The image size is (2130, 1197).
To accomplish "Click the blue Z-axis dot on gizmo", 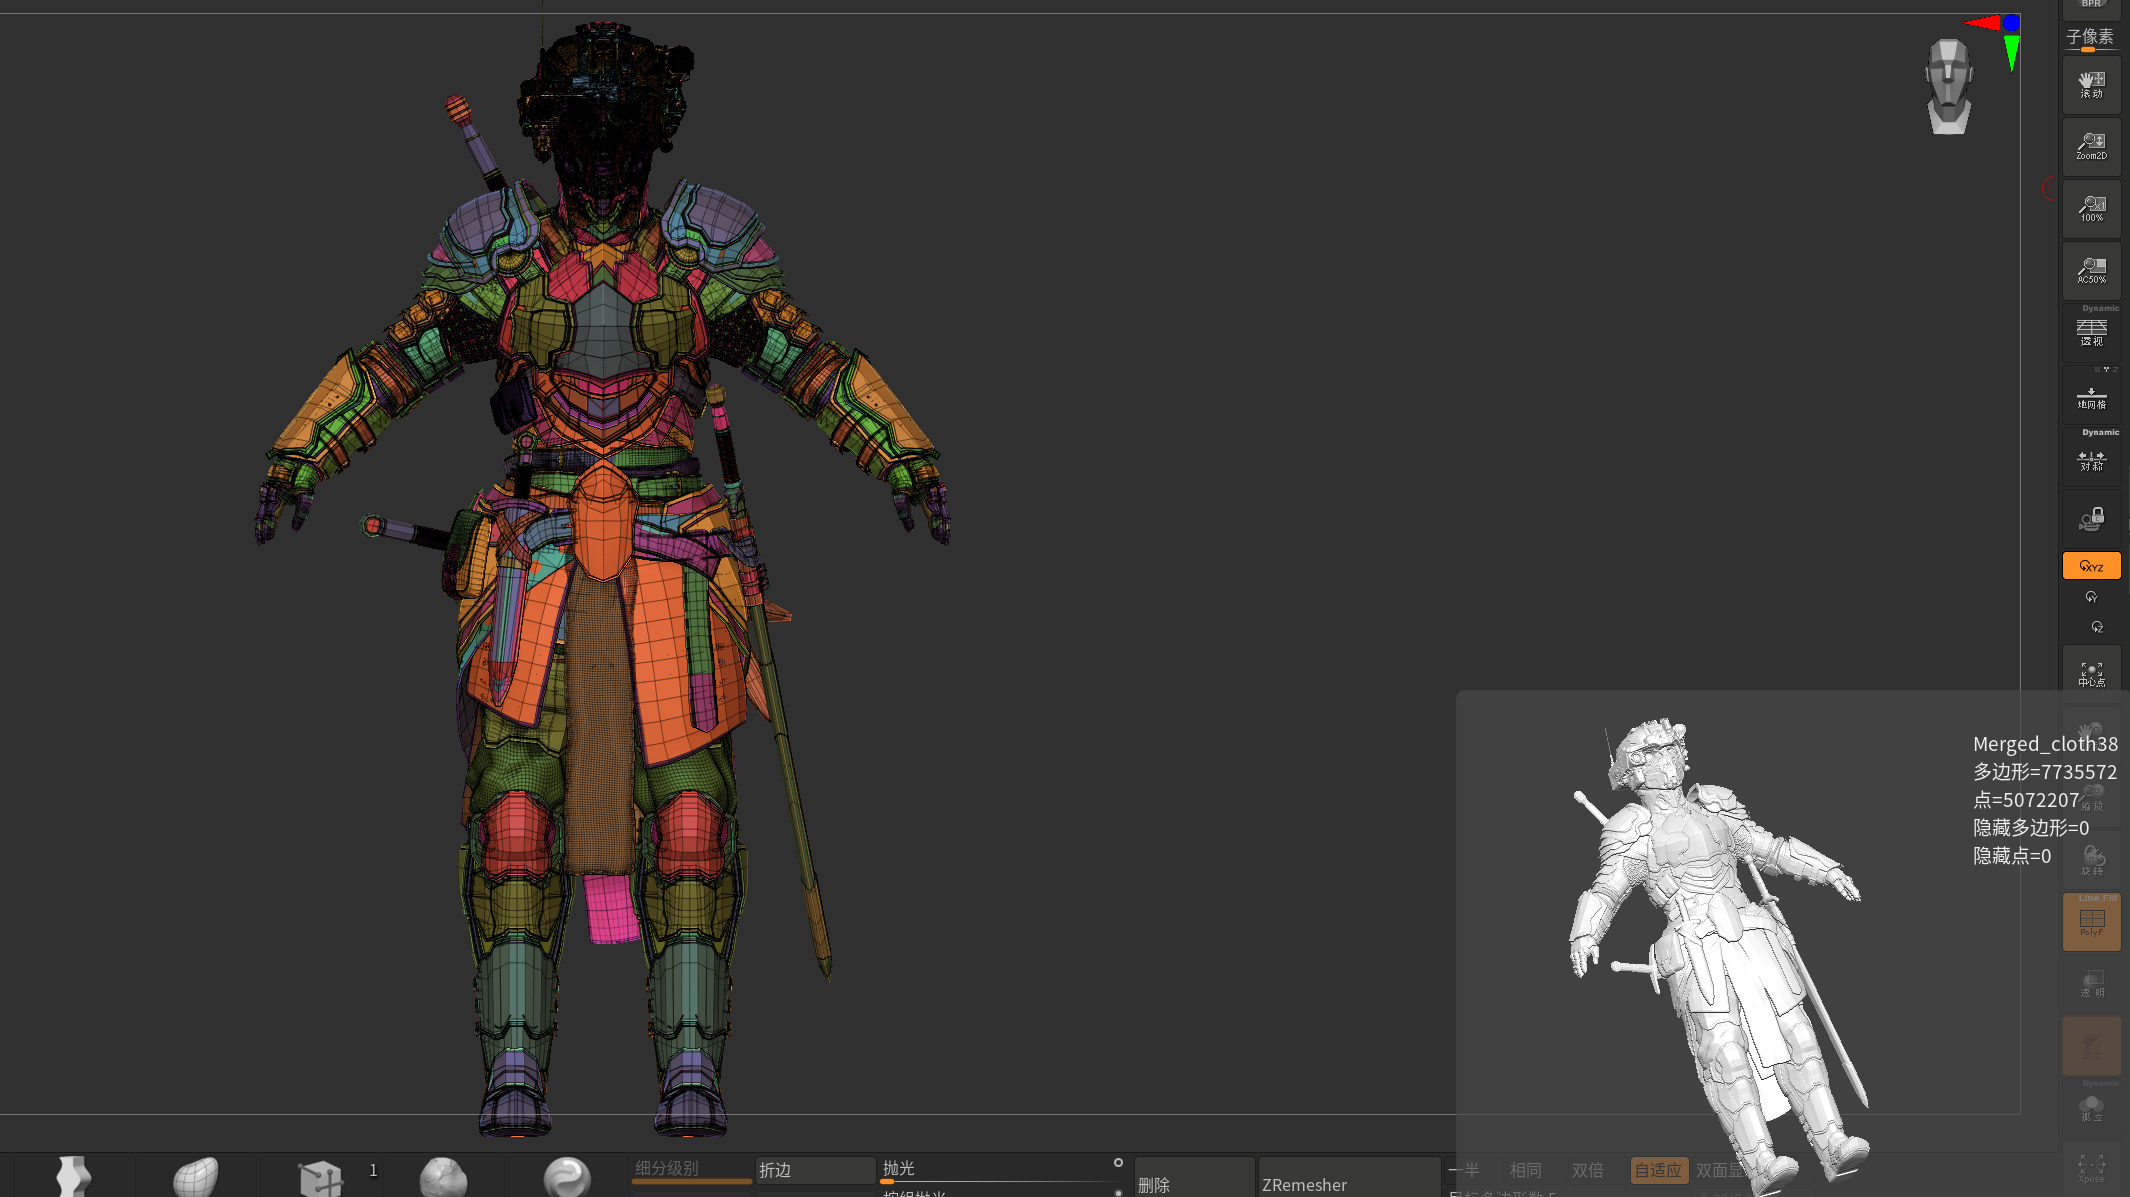I will click(x=2011, y=22).
